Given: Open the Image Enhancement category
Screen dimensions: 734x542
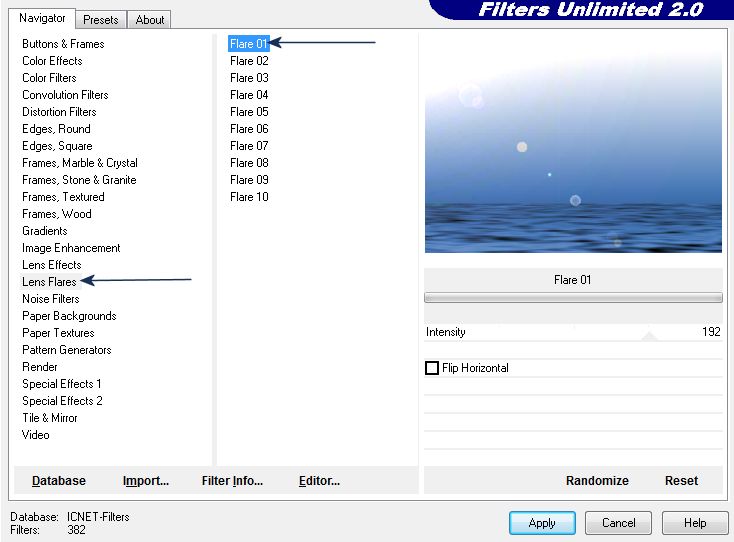Looking at the screenshot, I should [71, 248].
